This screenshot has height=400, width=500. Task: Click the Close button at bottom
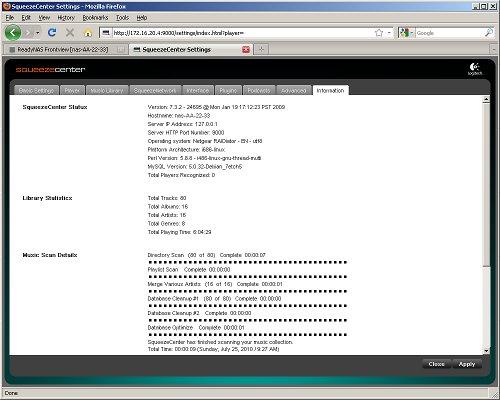436,364
